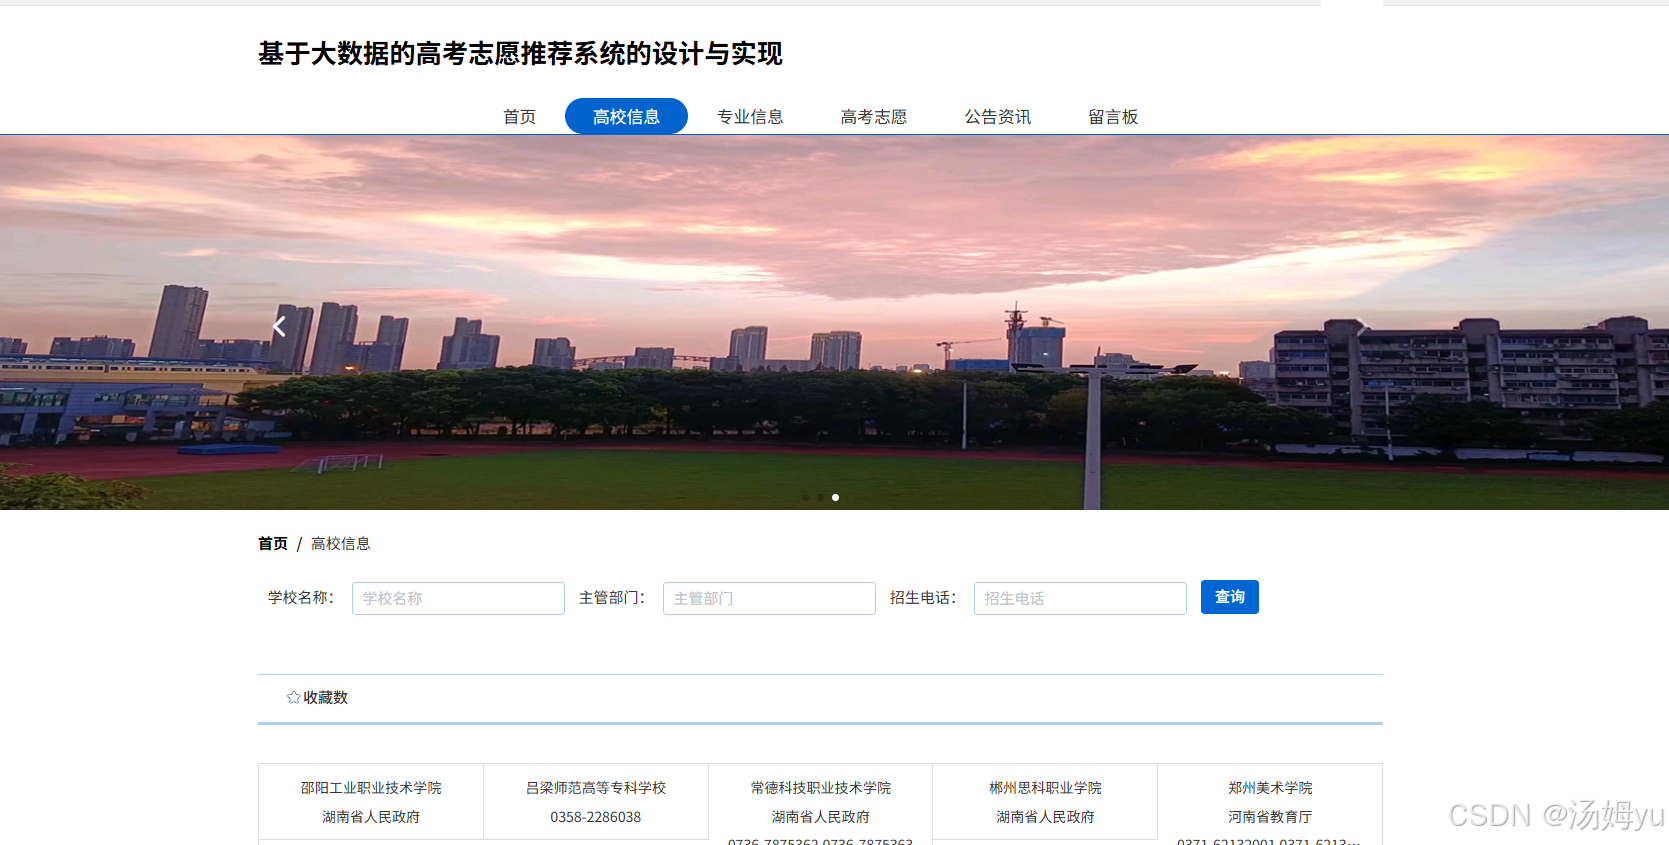Select the active third carousel dot
Image resolution: width=1669 pixels, height=845 pixels.
tap(835, 497)
